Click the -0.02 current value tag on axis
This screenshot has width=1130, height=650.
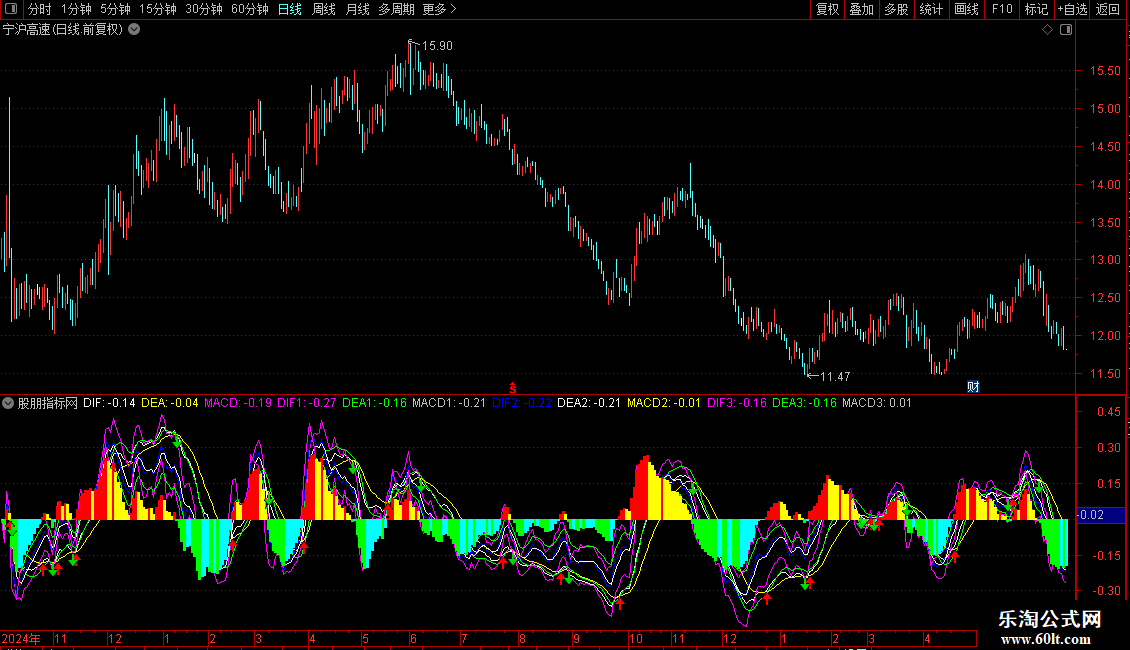pyautogui.click(x=1100, y=515)
